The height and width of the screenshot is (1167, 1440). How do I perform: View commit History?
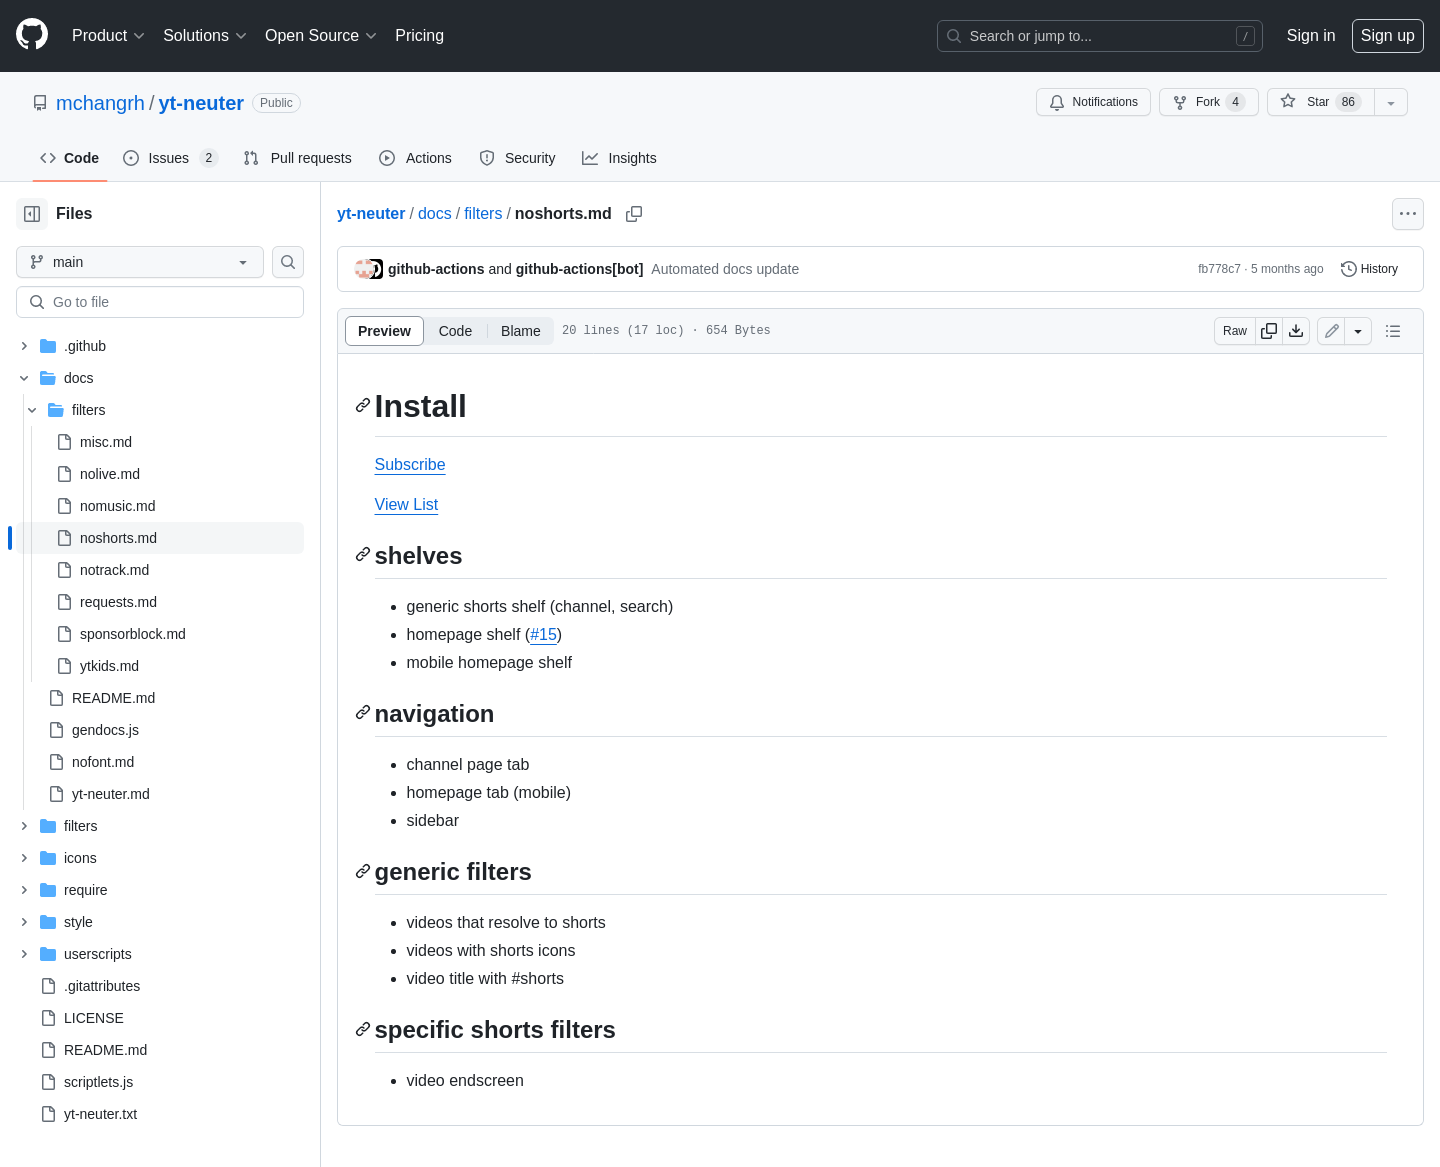[x=1369, y=269]
